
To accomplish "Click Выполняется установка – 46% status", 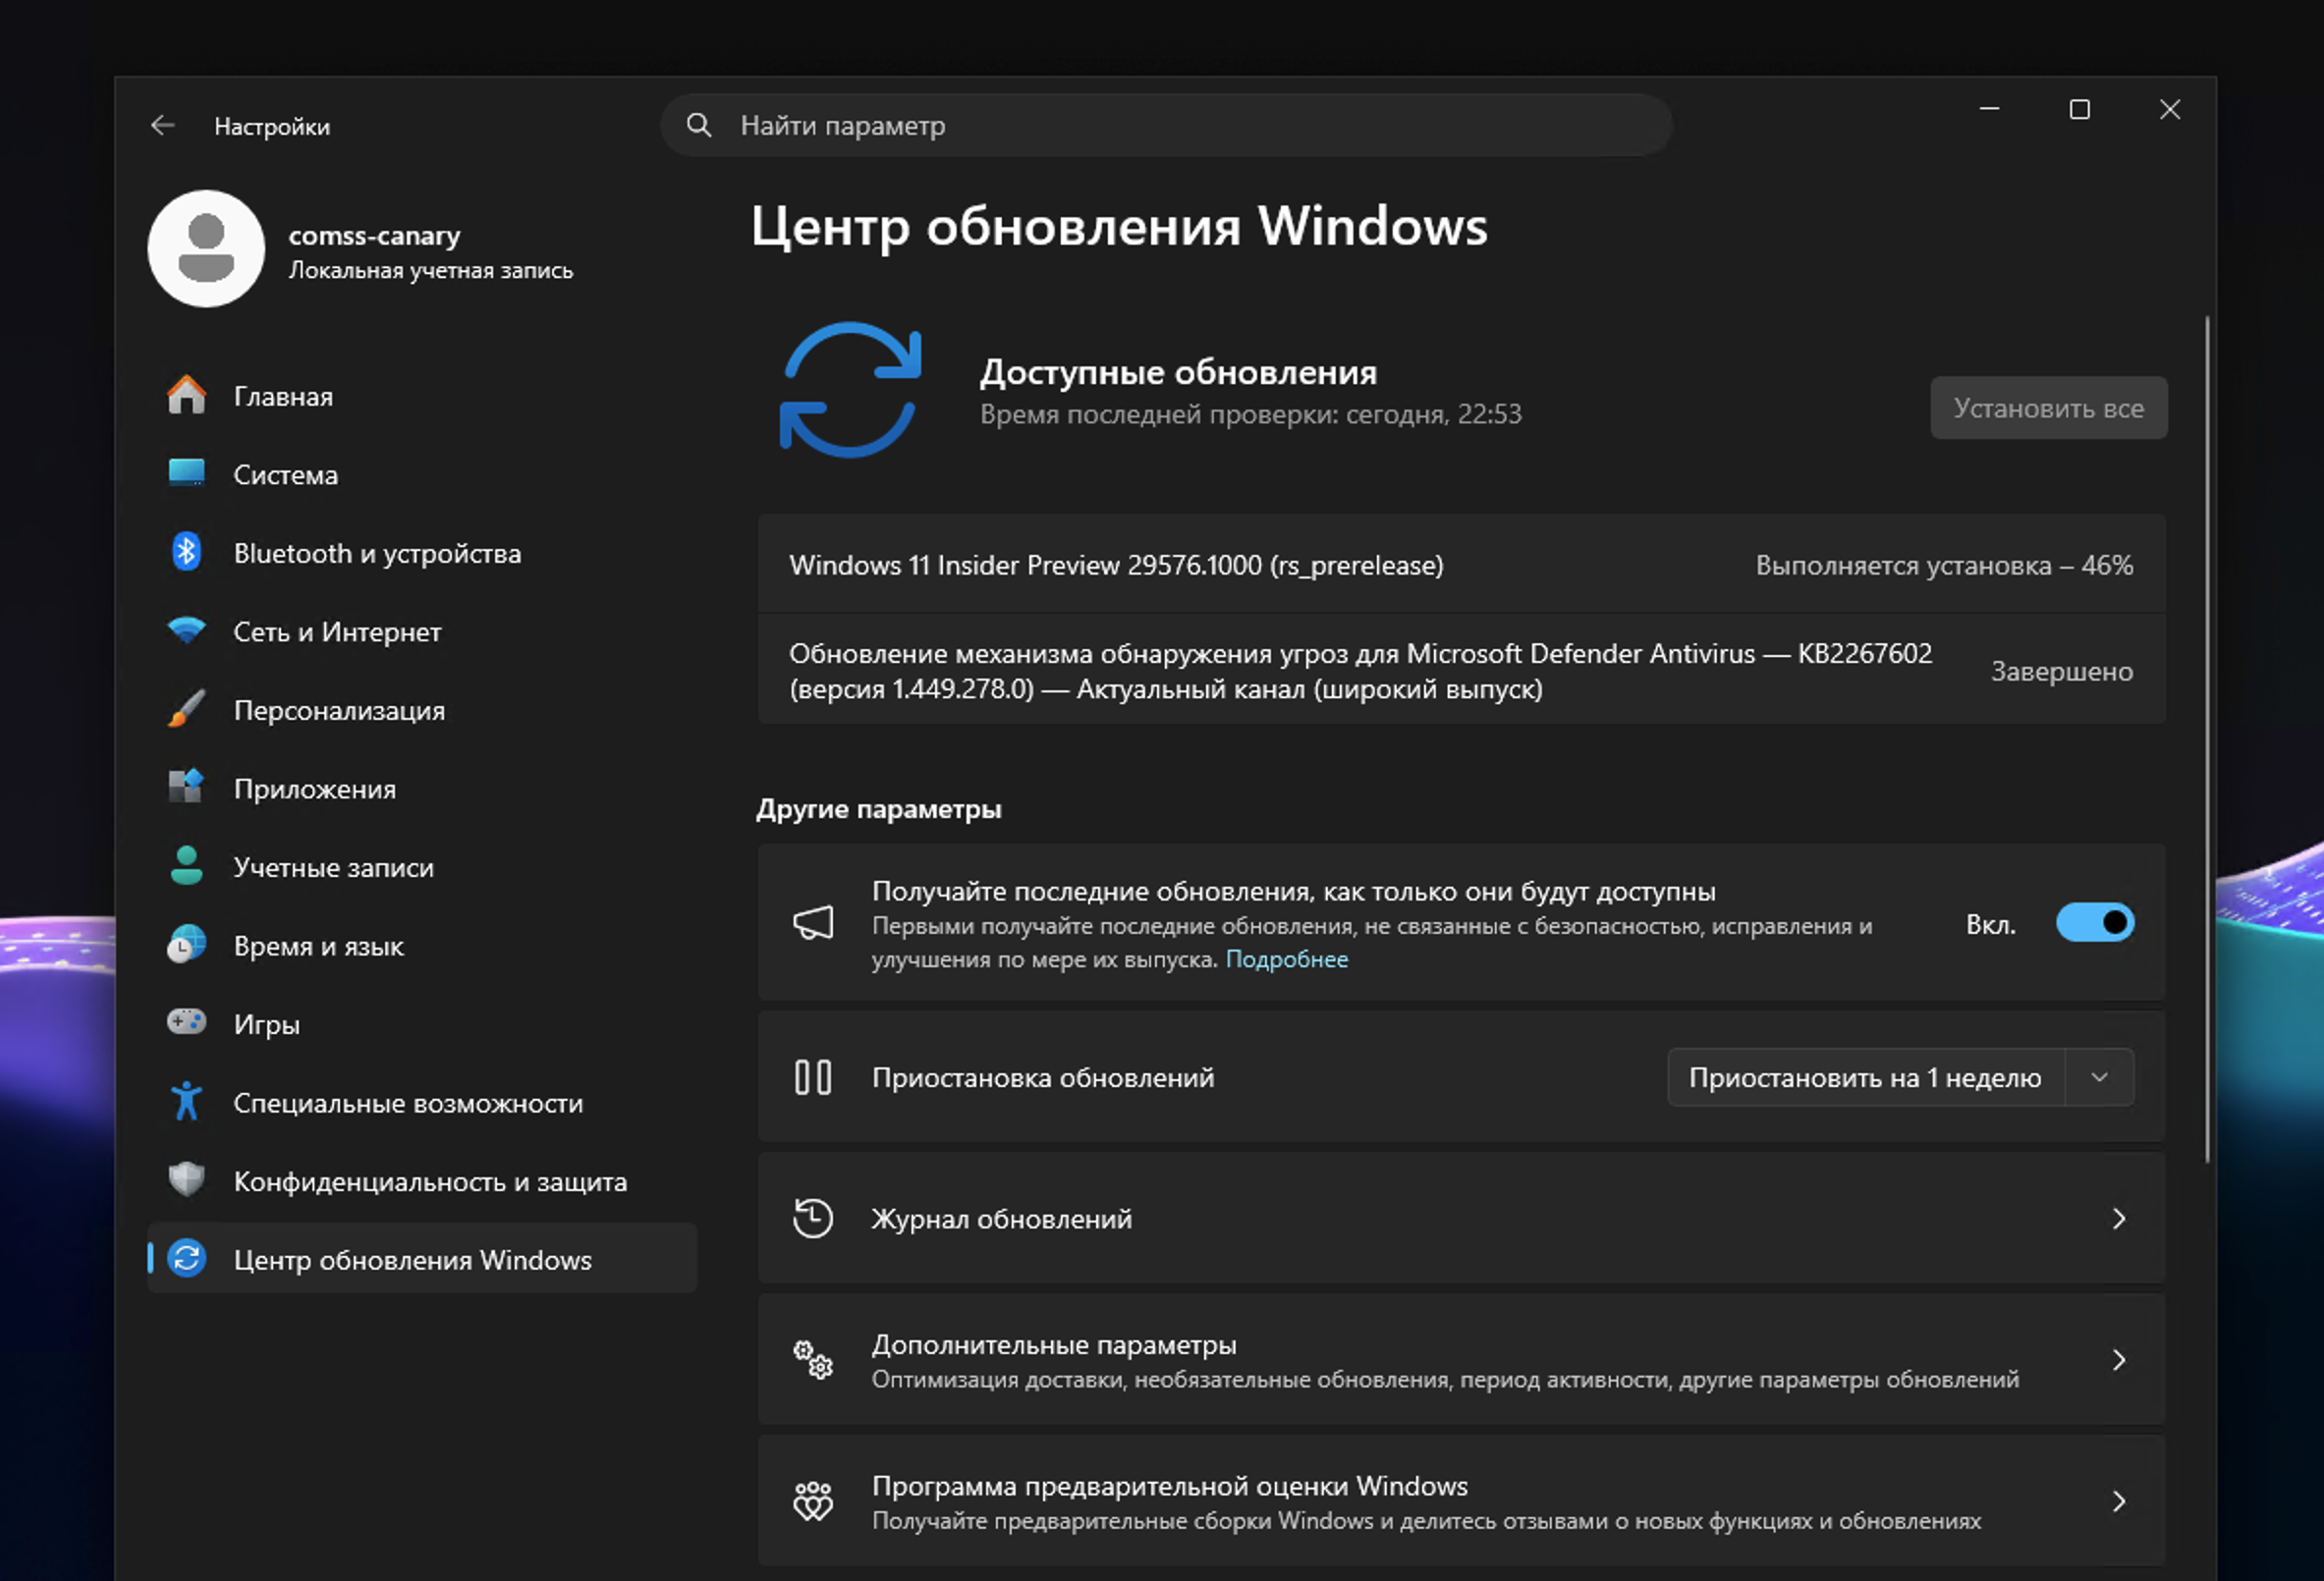I will [x=1944, y=565].
